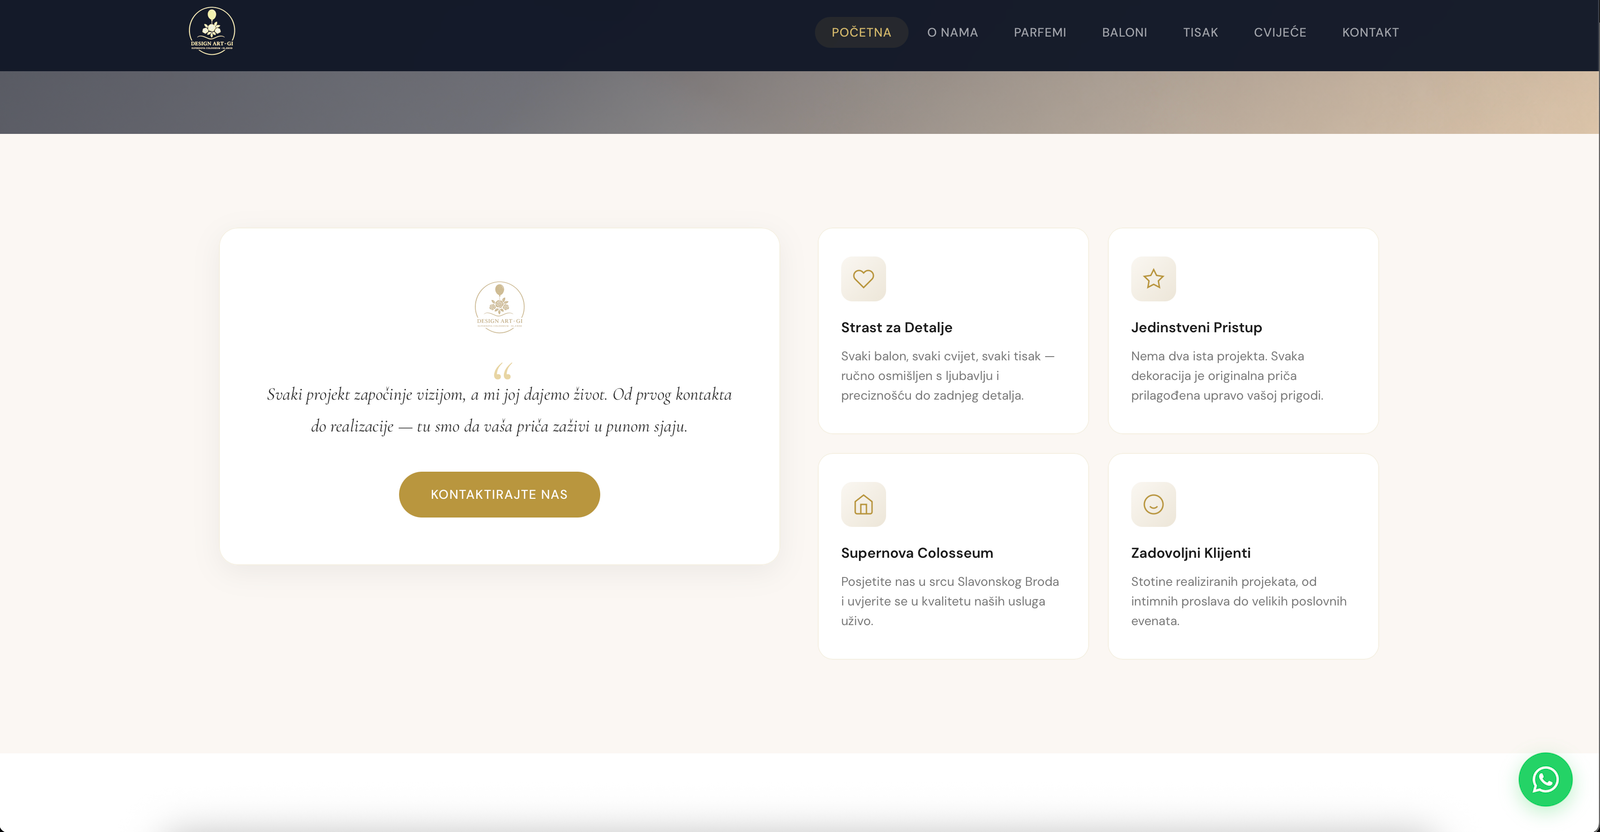
Task: Click the small logo emblem above the quote
Action: point(500,307)
